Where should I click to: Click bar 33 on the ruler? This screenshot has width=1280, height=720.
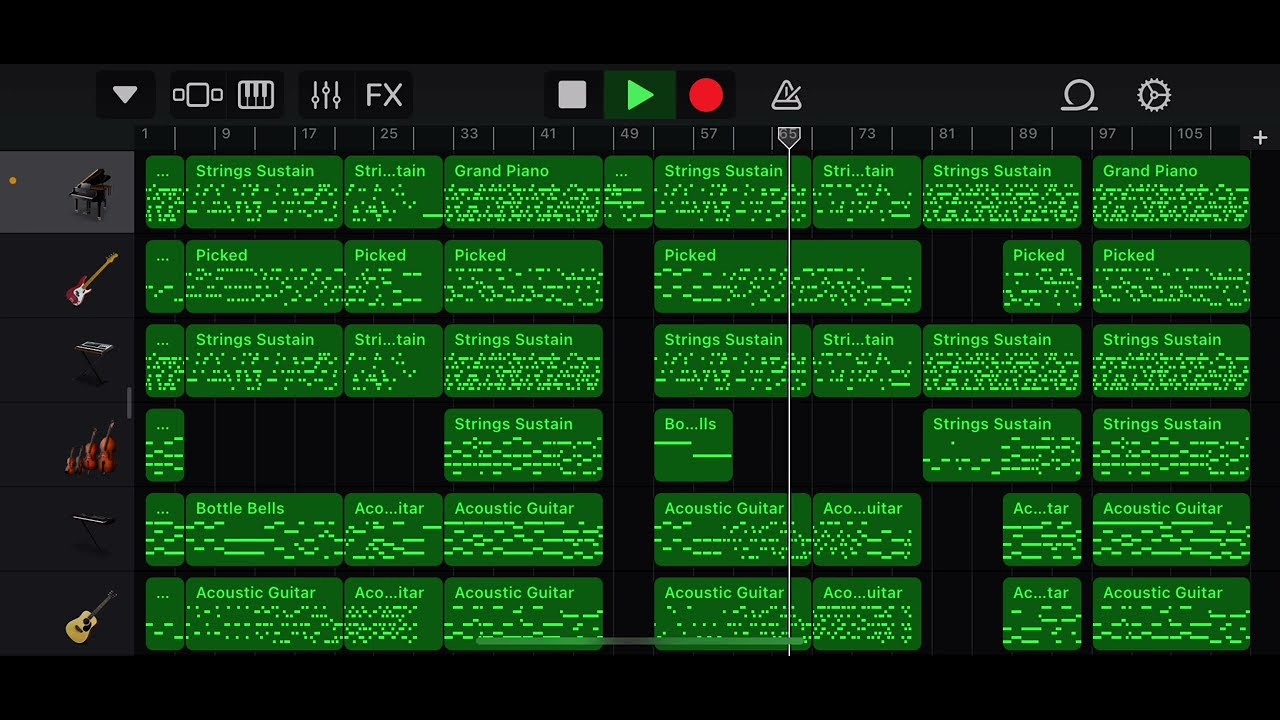469,134
